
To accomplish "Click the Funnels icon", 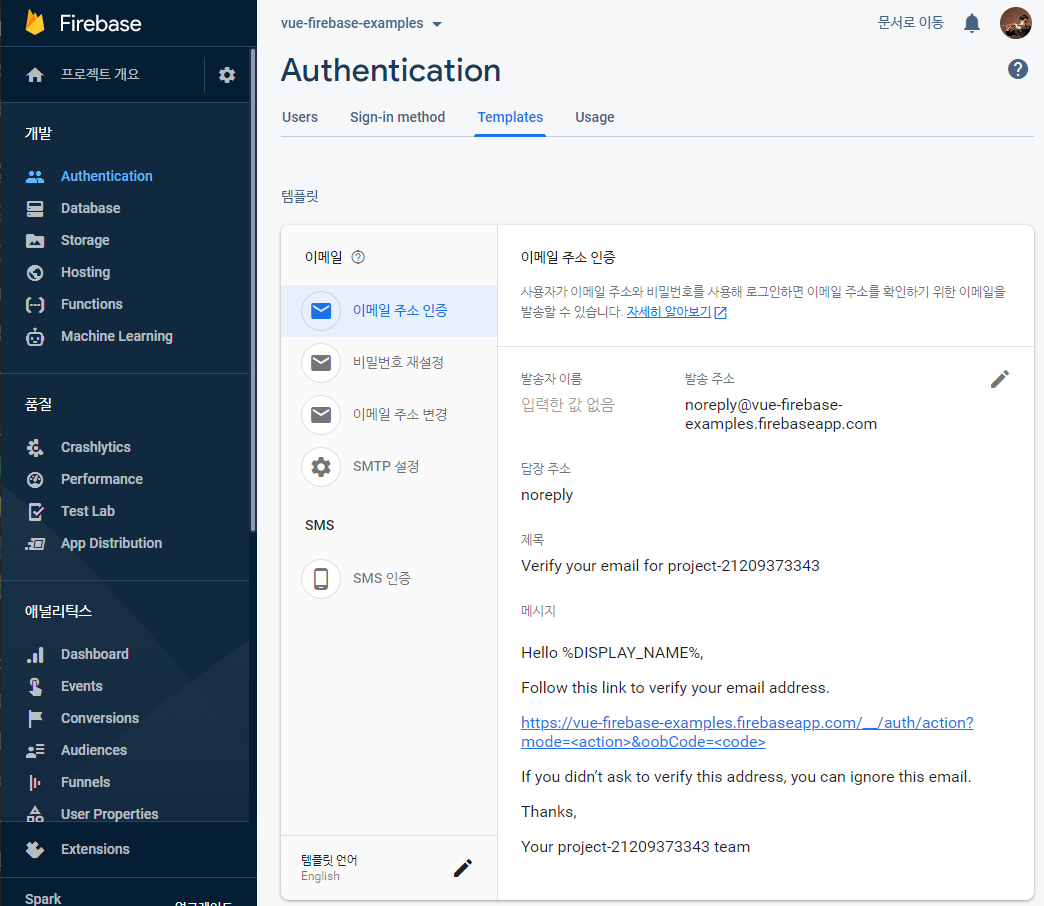I will (35, 782).
